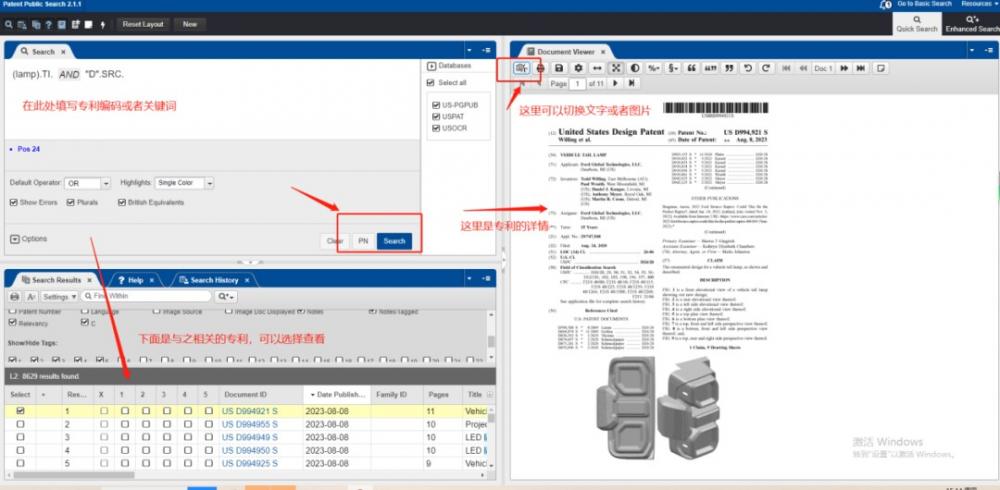Expand the Options section

pos(29,239)
